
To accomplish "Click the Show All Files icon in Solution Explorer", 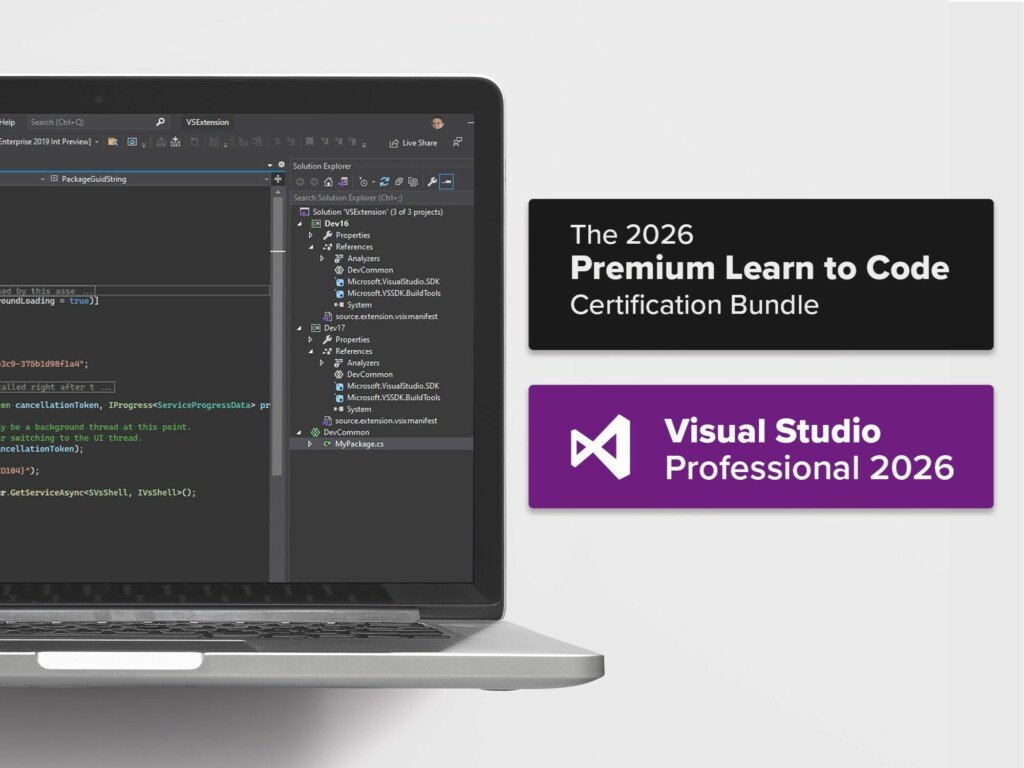I will (x=411, y=182).
